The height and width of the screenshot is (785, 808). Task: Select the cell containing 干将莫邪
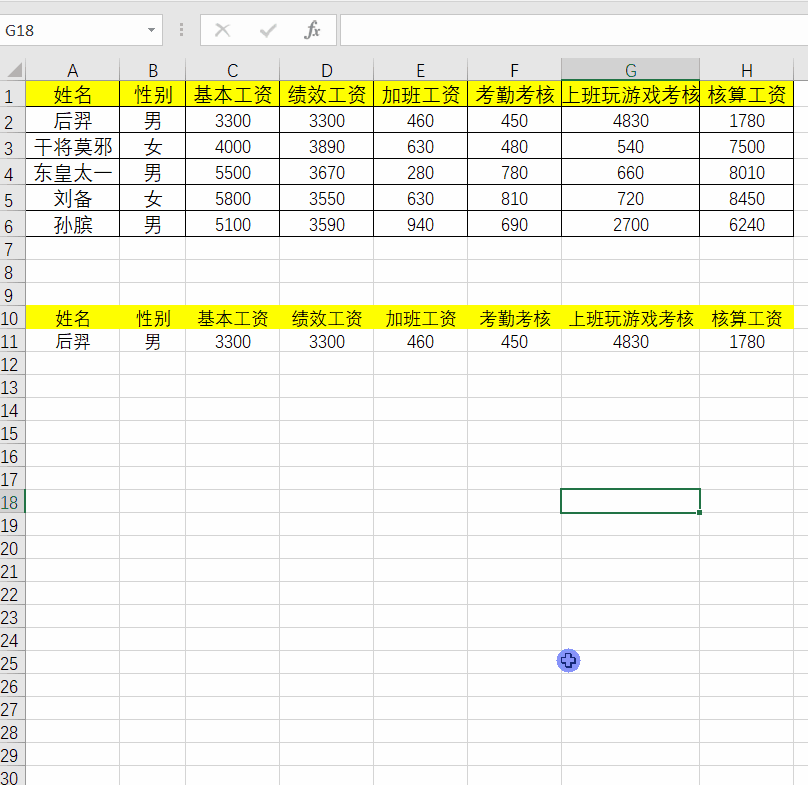(72, 145)
